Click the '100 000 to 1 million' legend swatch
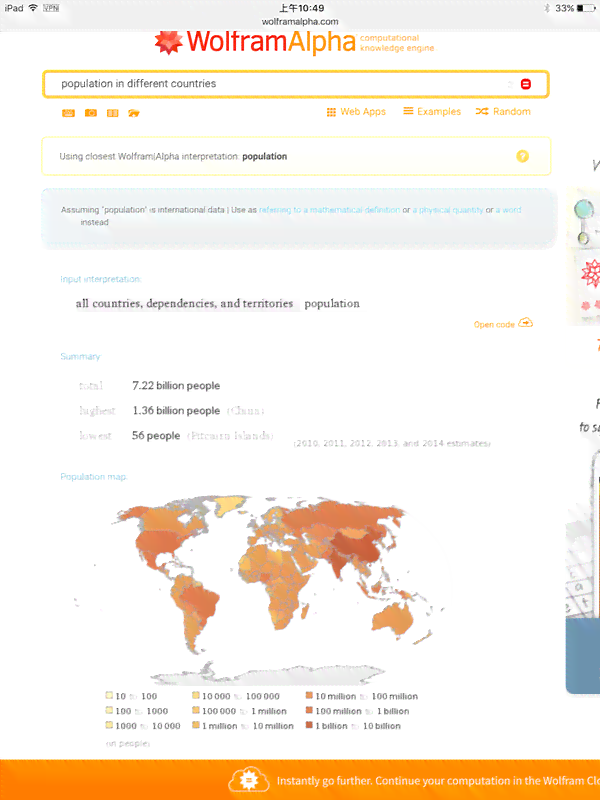 tap(196, 710)
